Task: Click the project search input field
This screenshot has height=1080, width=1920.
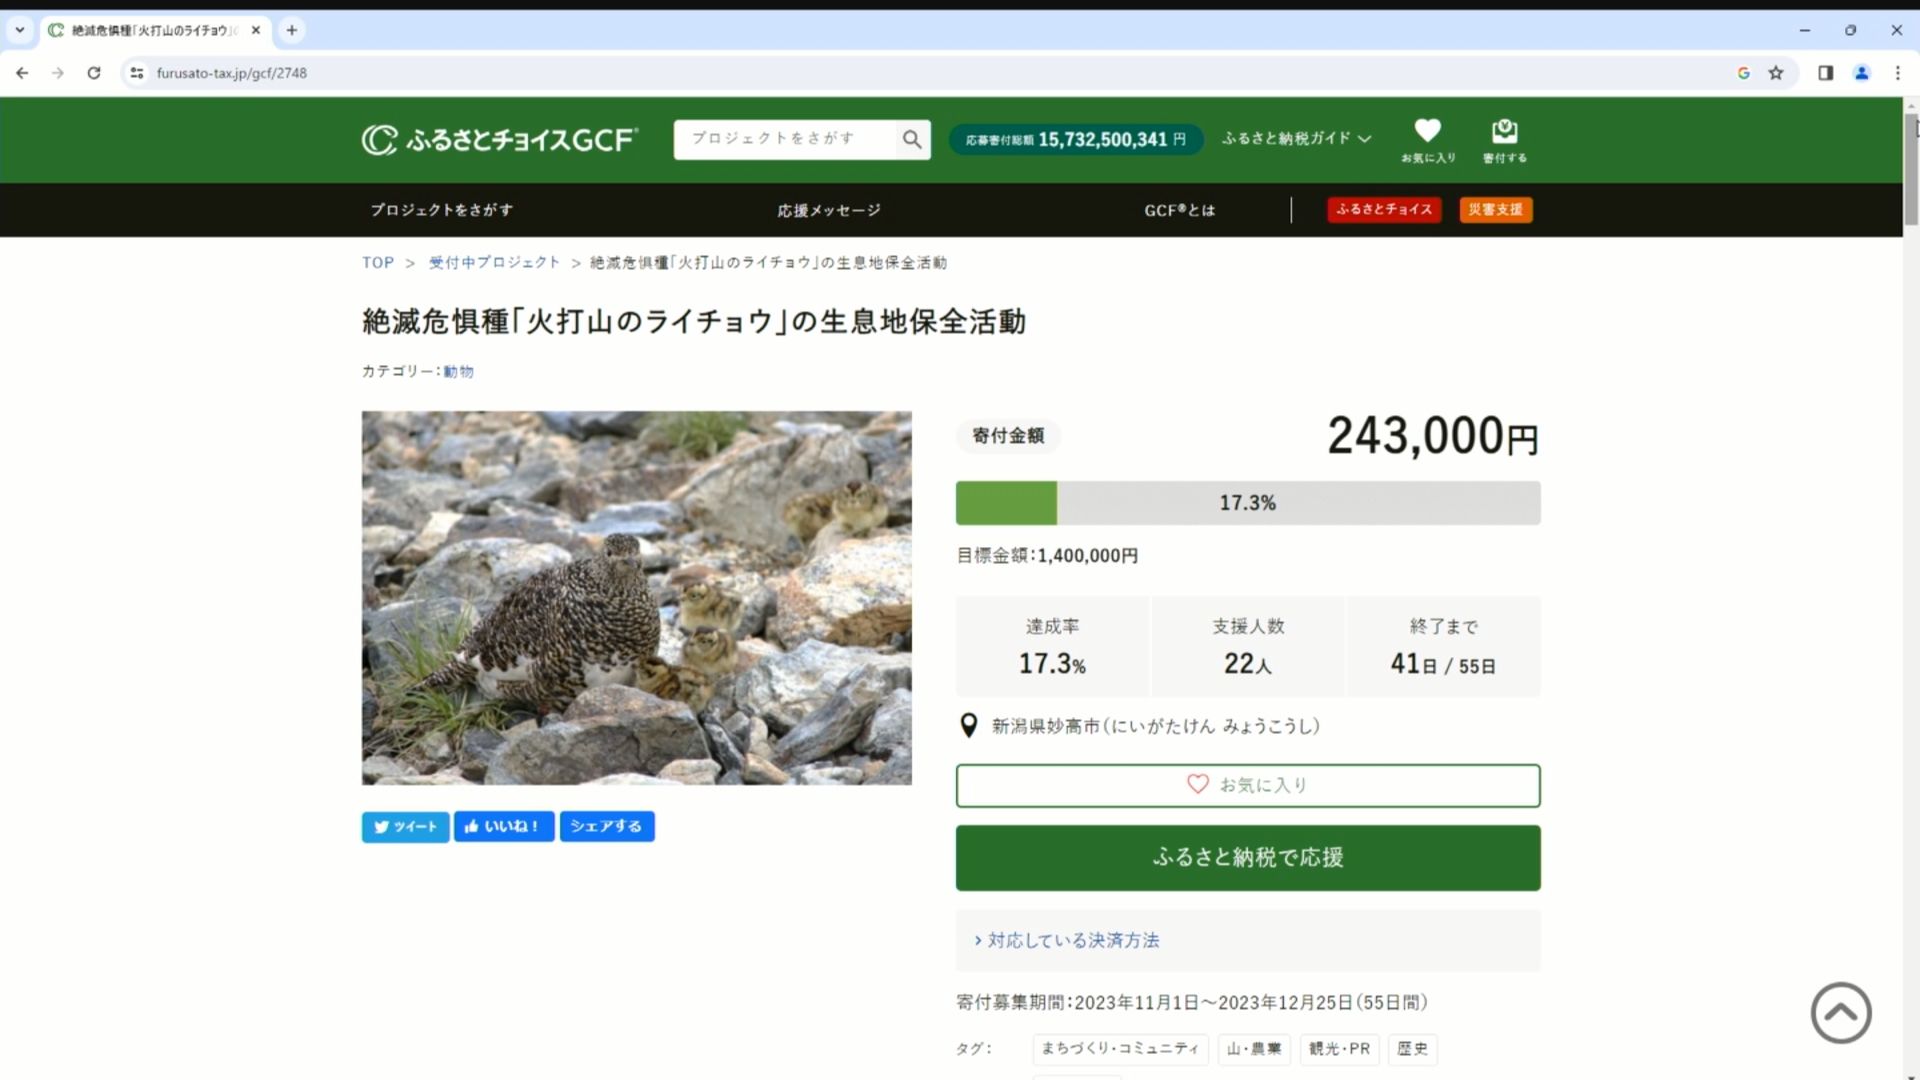Action: pos(785,139)
